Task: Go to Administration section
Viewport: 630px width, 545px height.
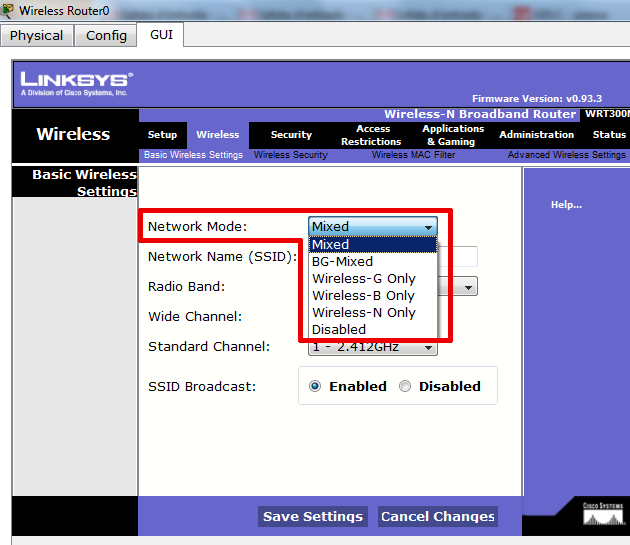Action: (537, 135)
